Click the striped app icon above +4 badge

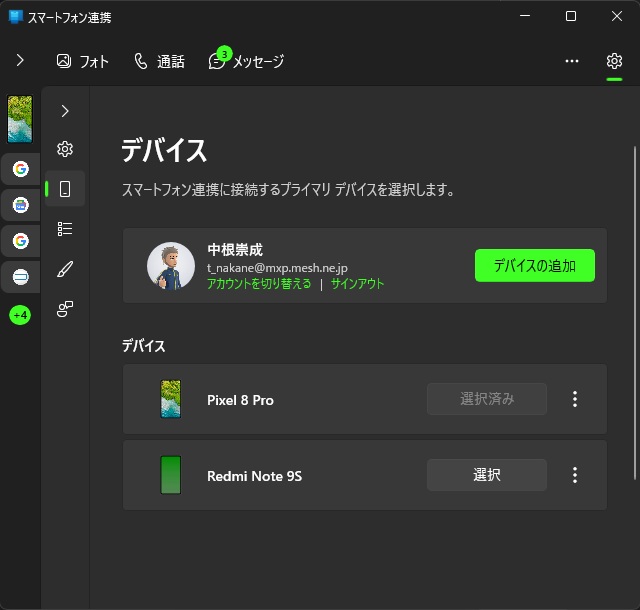pos(20,277)
